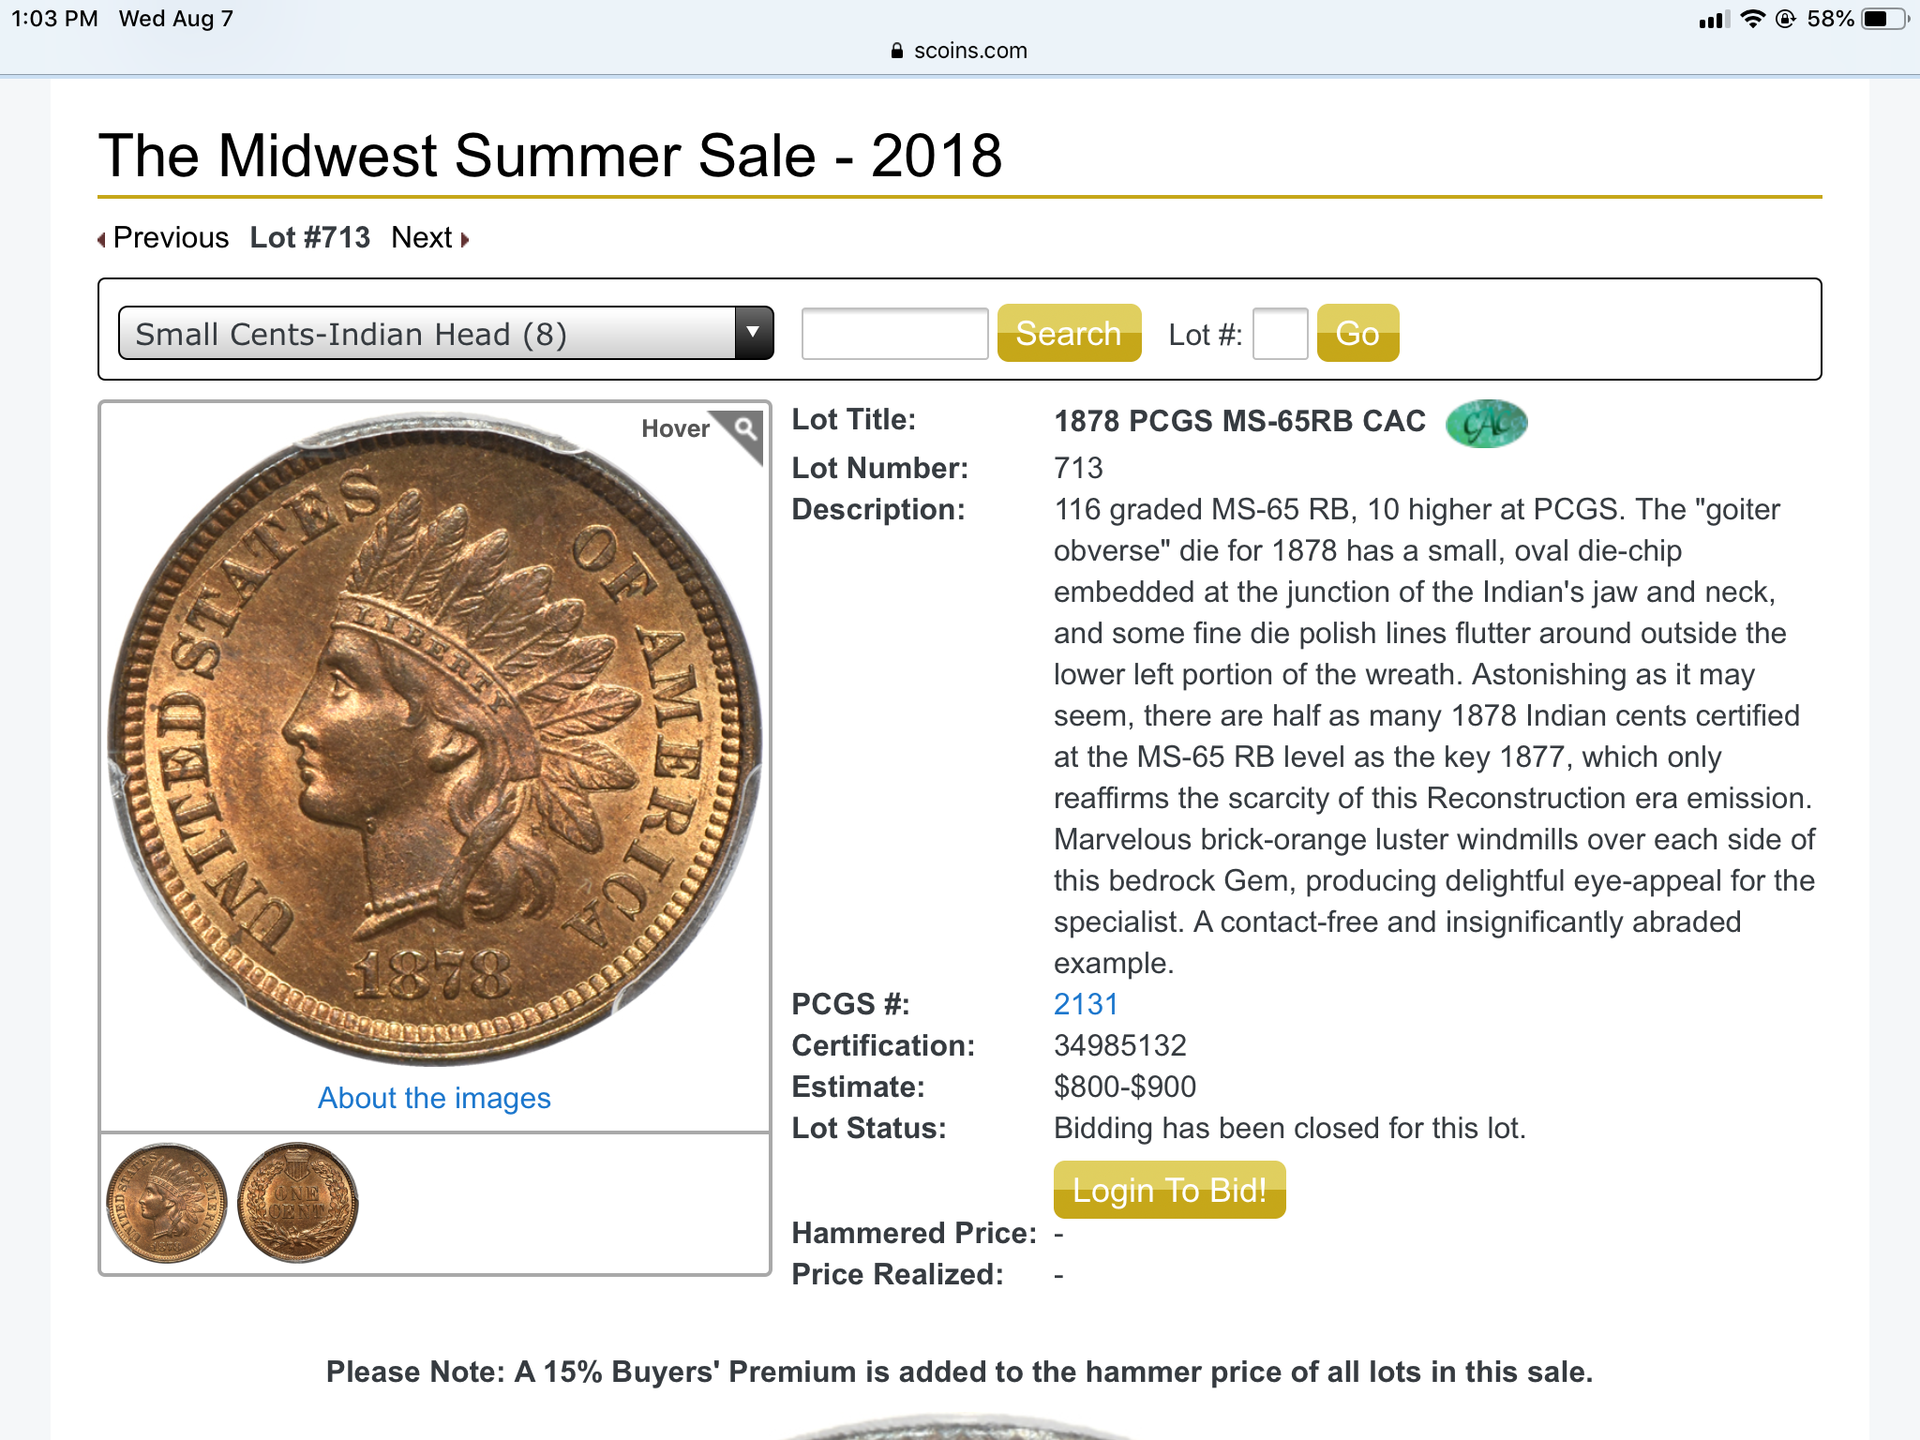
Task: Tap the cellular signal bars icon
Action: tap(1713, 19)
